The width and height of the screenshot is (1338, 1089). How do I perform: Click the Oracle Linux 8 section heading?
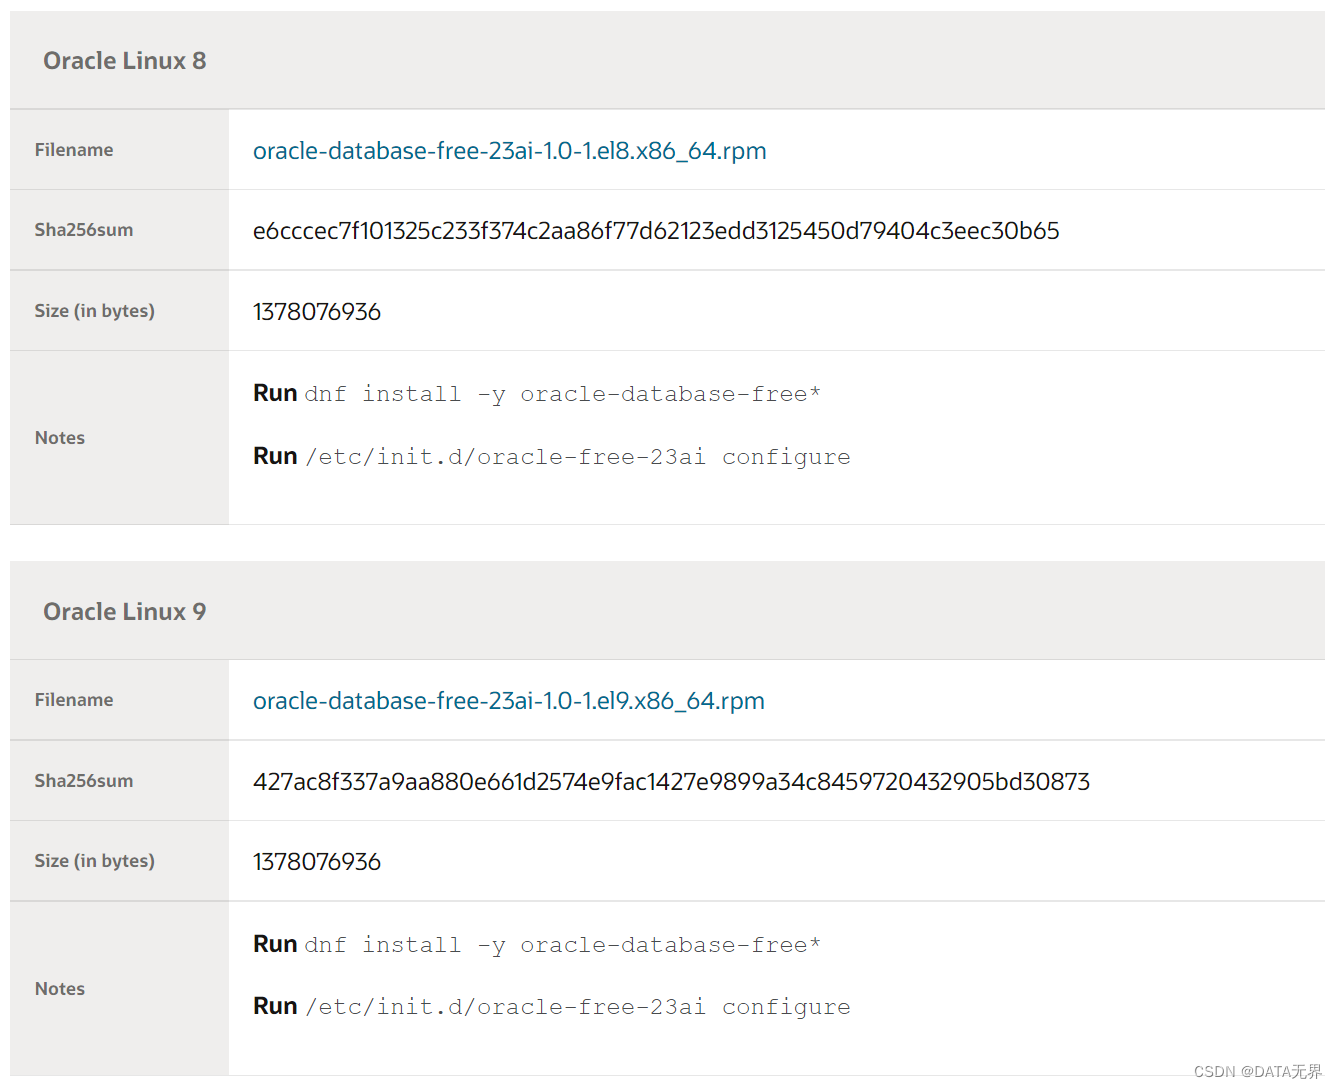coord(125,61)
